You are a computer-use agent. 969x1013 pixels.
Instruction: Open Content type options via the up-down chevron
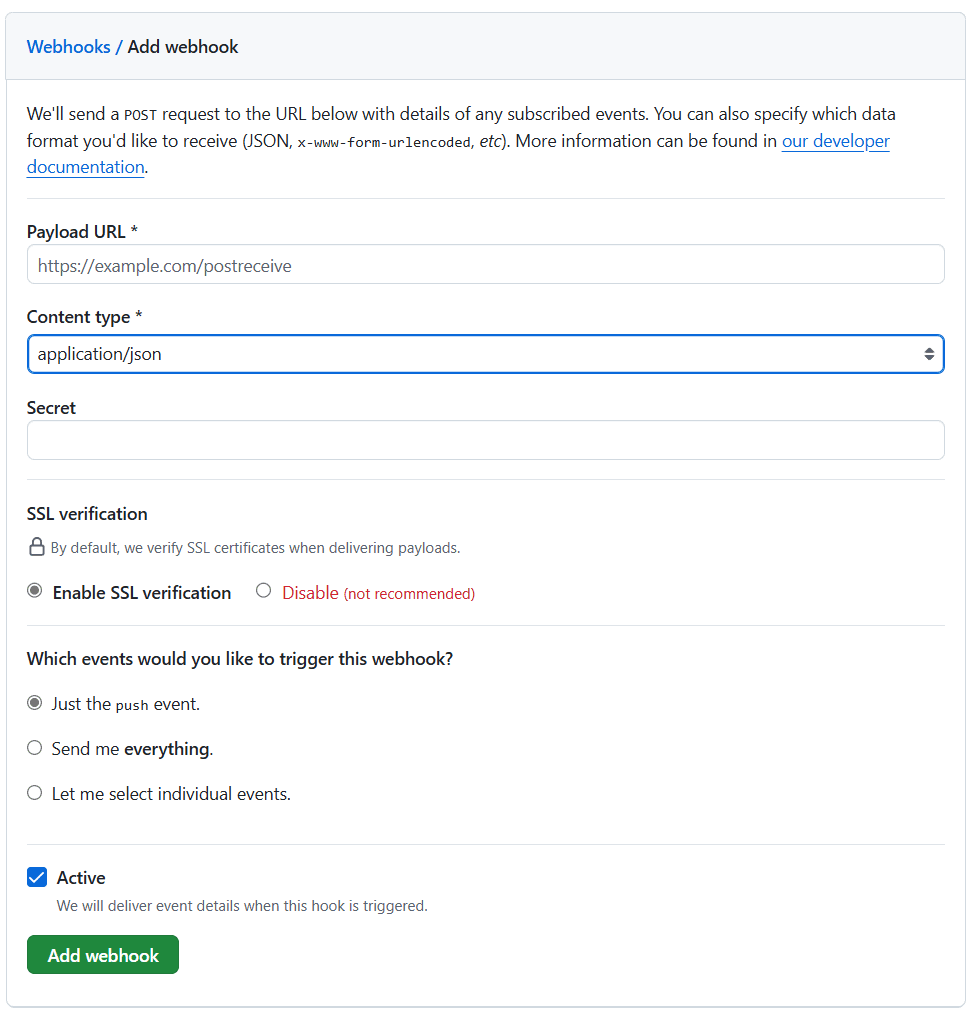click(x=930, y=353)
